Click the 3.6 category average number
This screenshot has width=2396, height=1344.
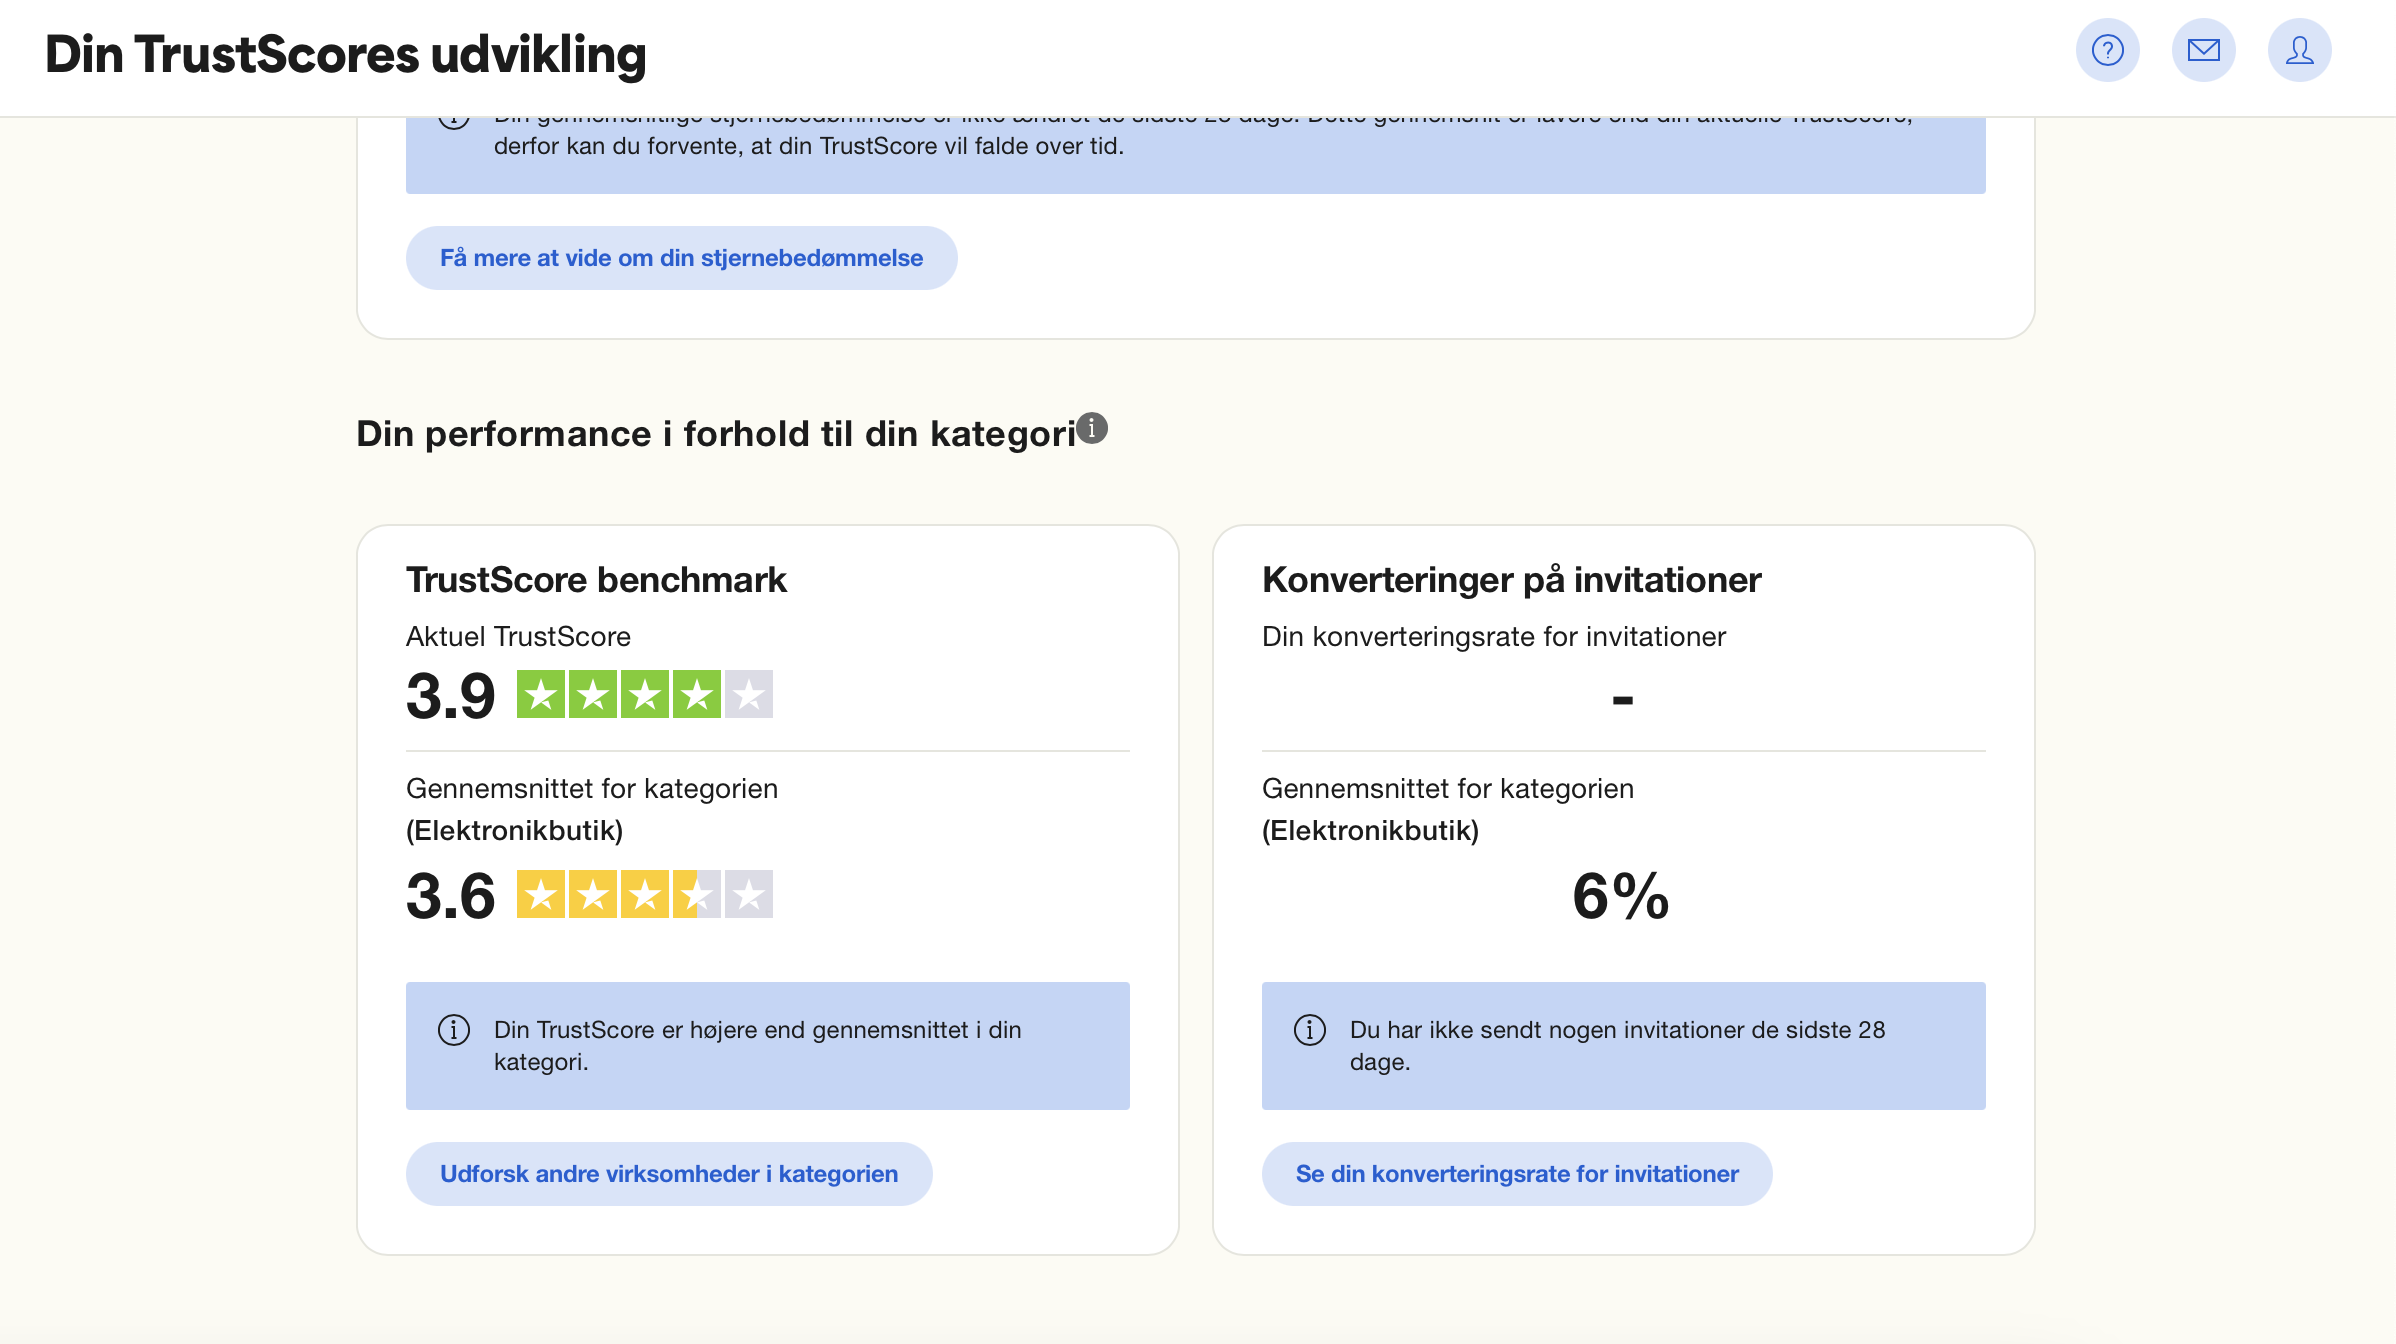coord(451,896)
